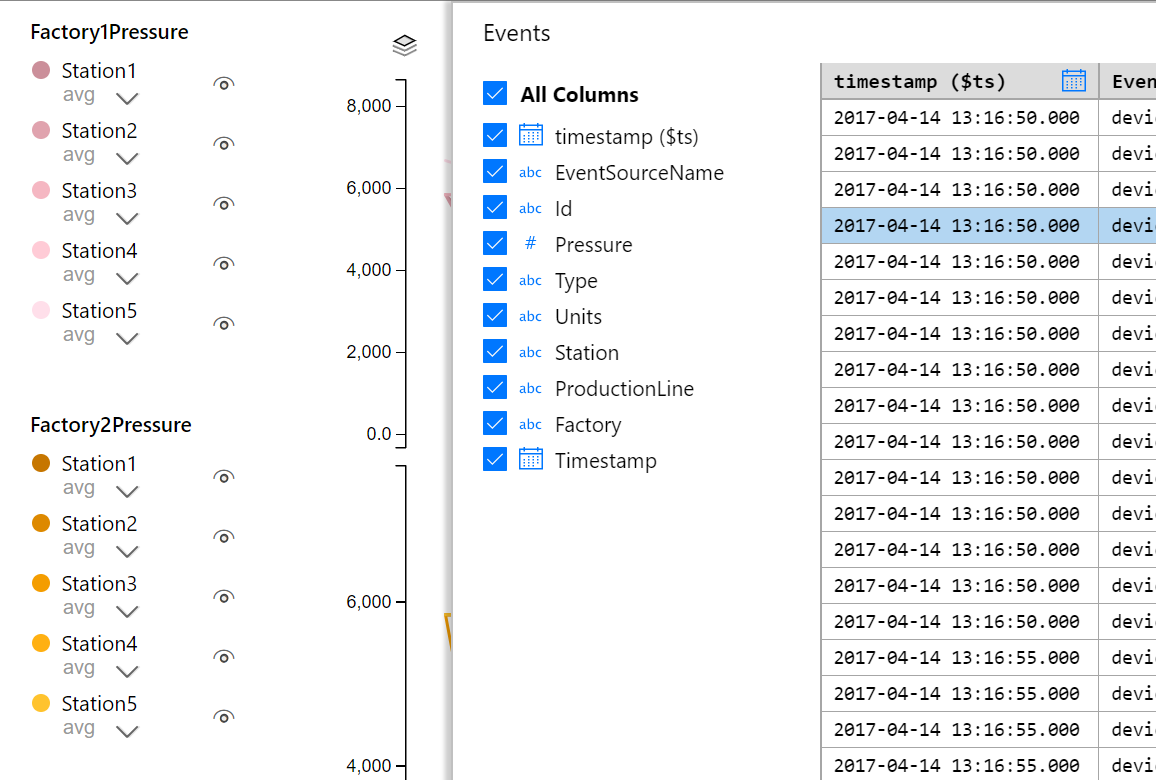1156x780 pixels.
Task: Click calendar icon beside Timestamp column entry
Action: pyautogui.click(x=531, y=460)
